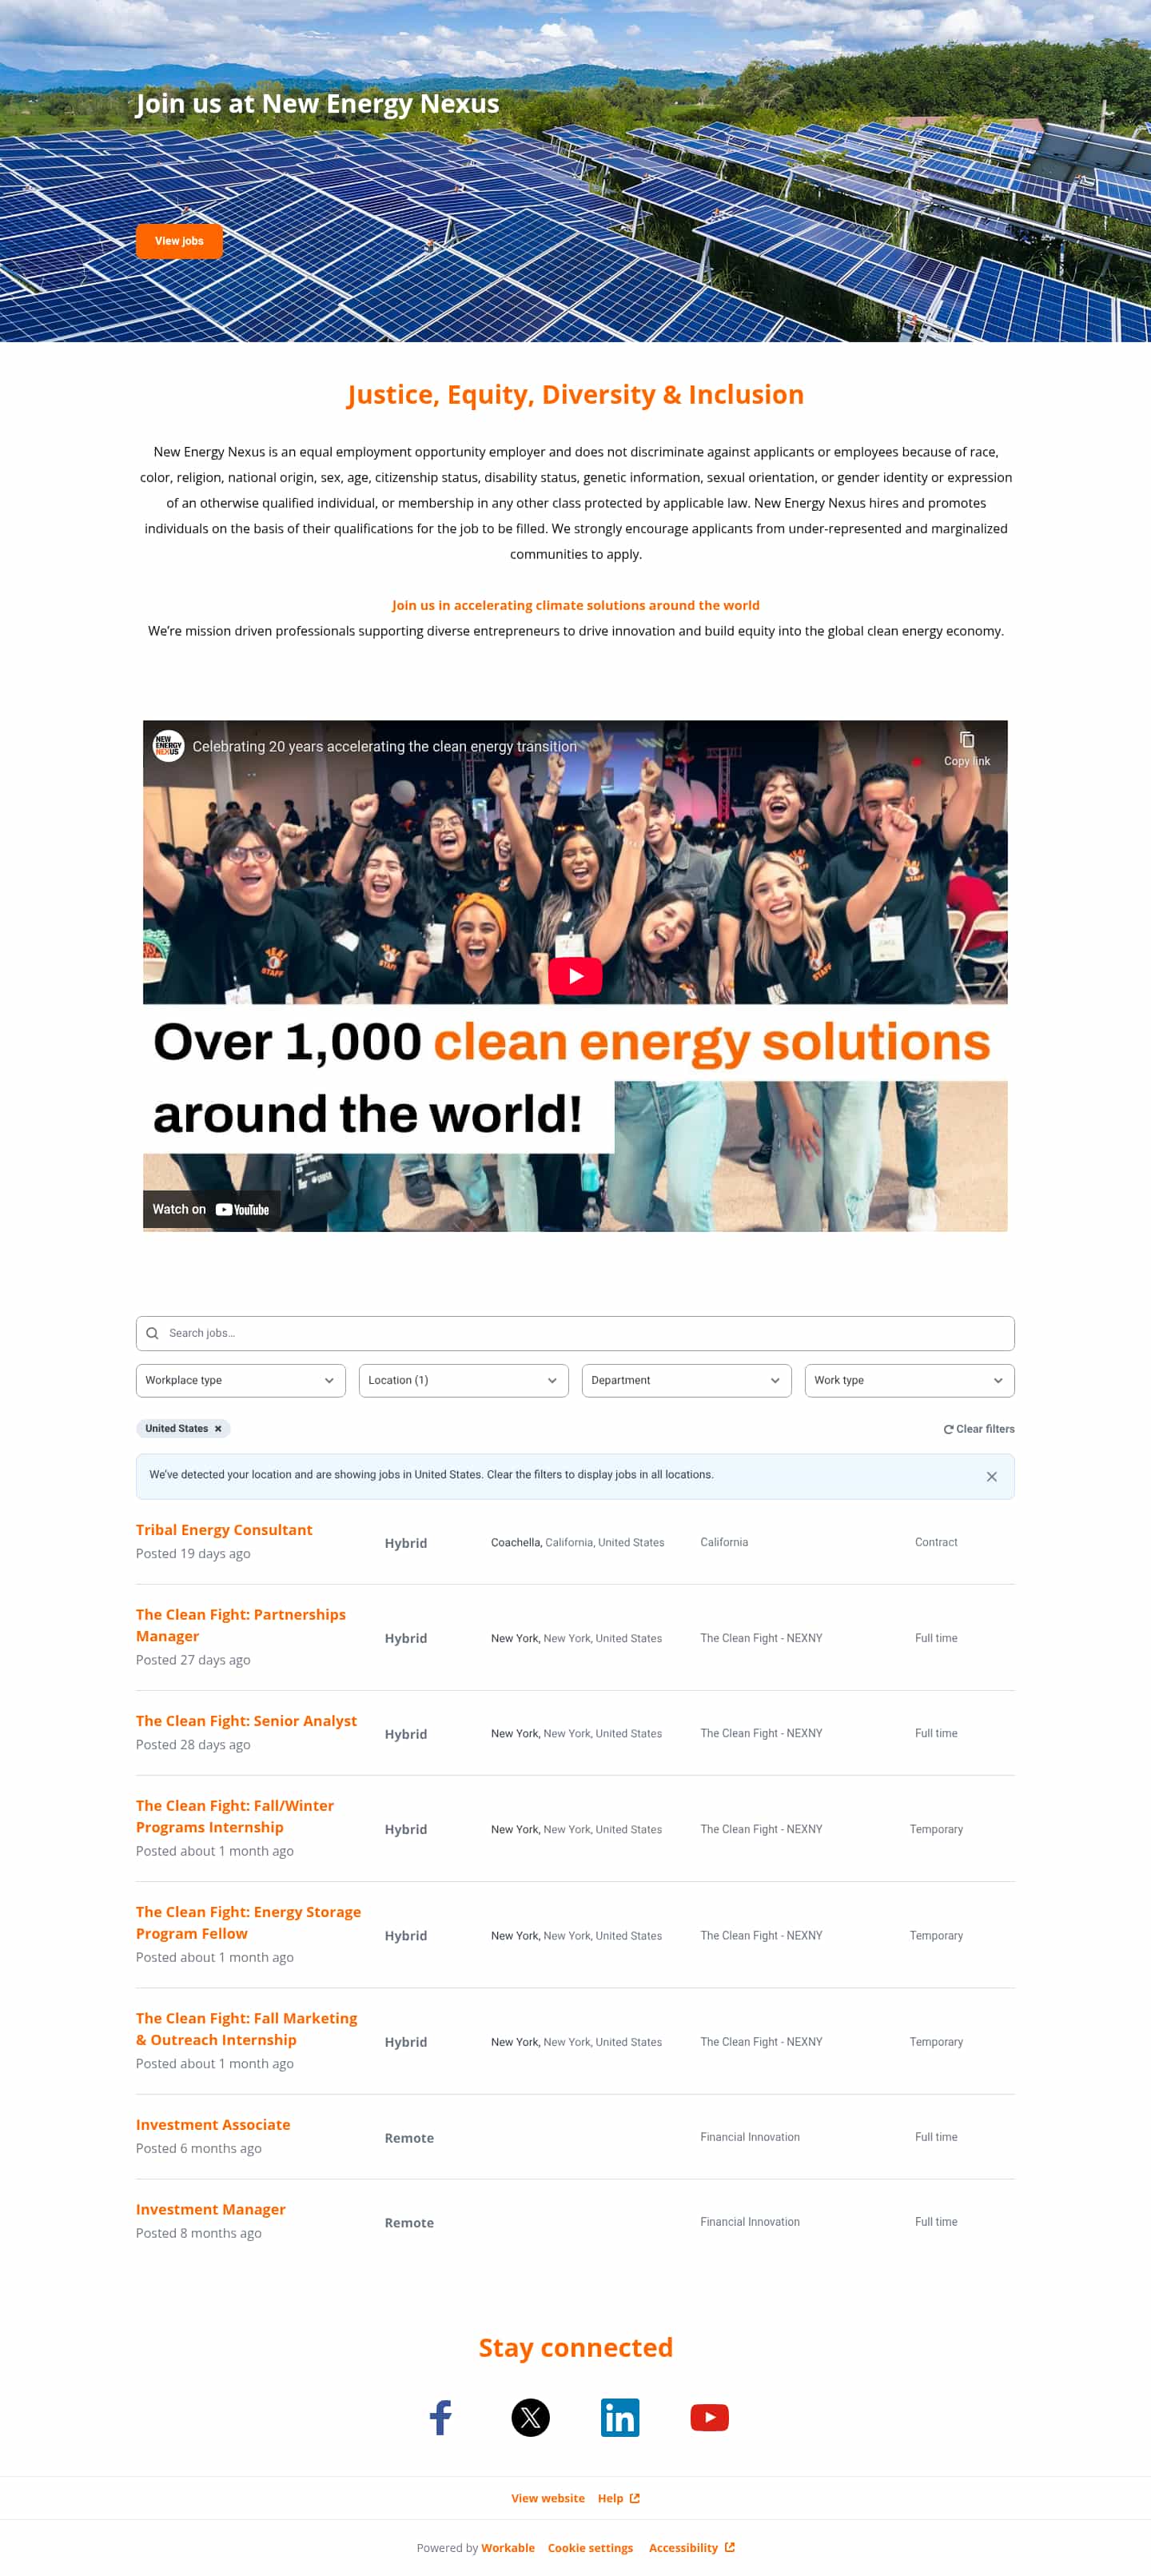Click the 'Posted 8 months ago' text

pos(199,2234)
